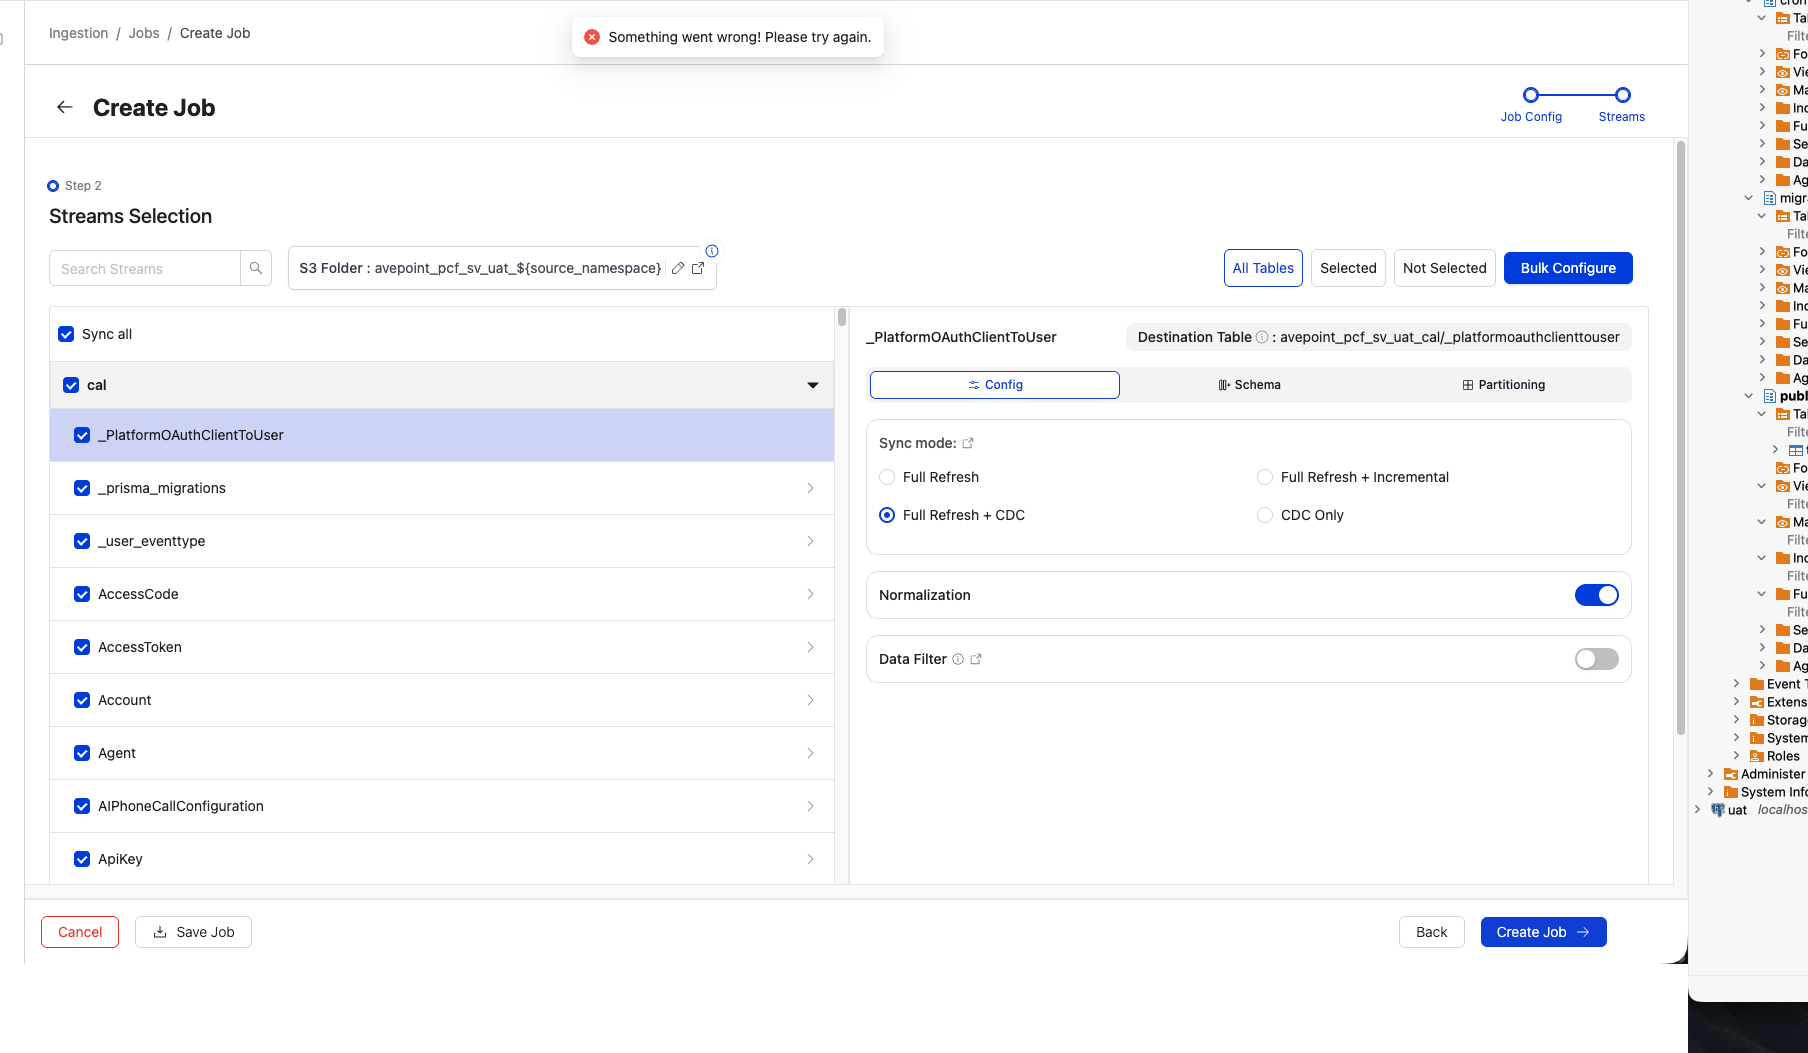Uncheck the _PlatformOAuthClientToUser stream checkbox

tap(82, 435)
